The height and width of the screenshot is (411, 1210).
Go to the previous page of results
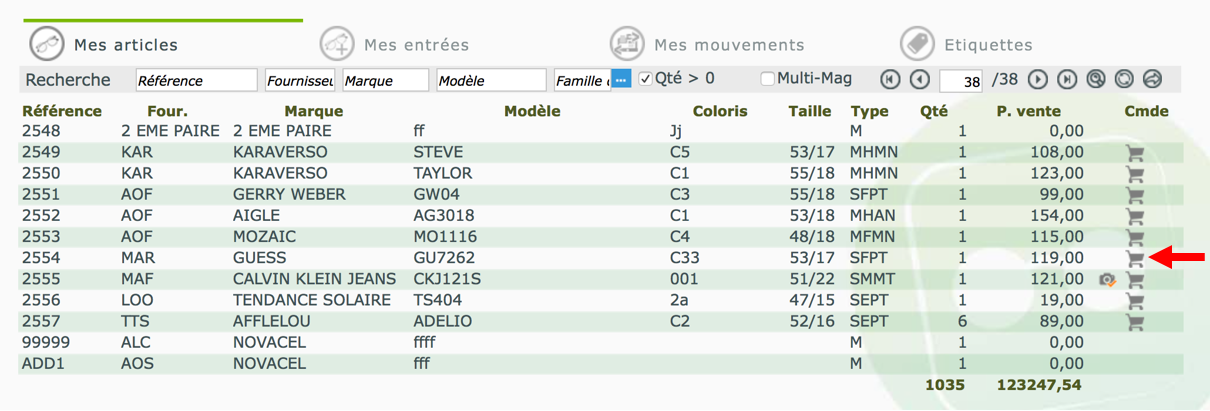pos(920,79)
